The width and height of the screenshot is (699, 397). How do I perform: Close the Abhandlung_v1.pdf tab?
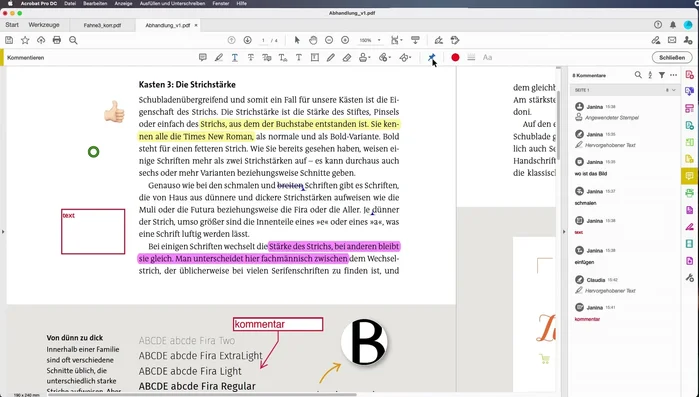[x=196, y=25]
